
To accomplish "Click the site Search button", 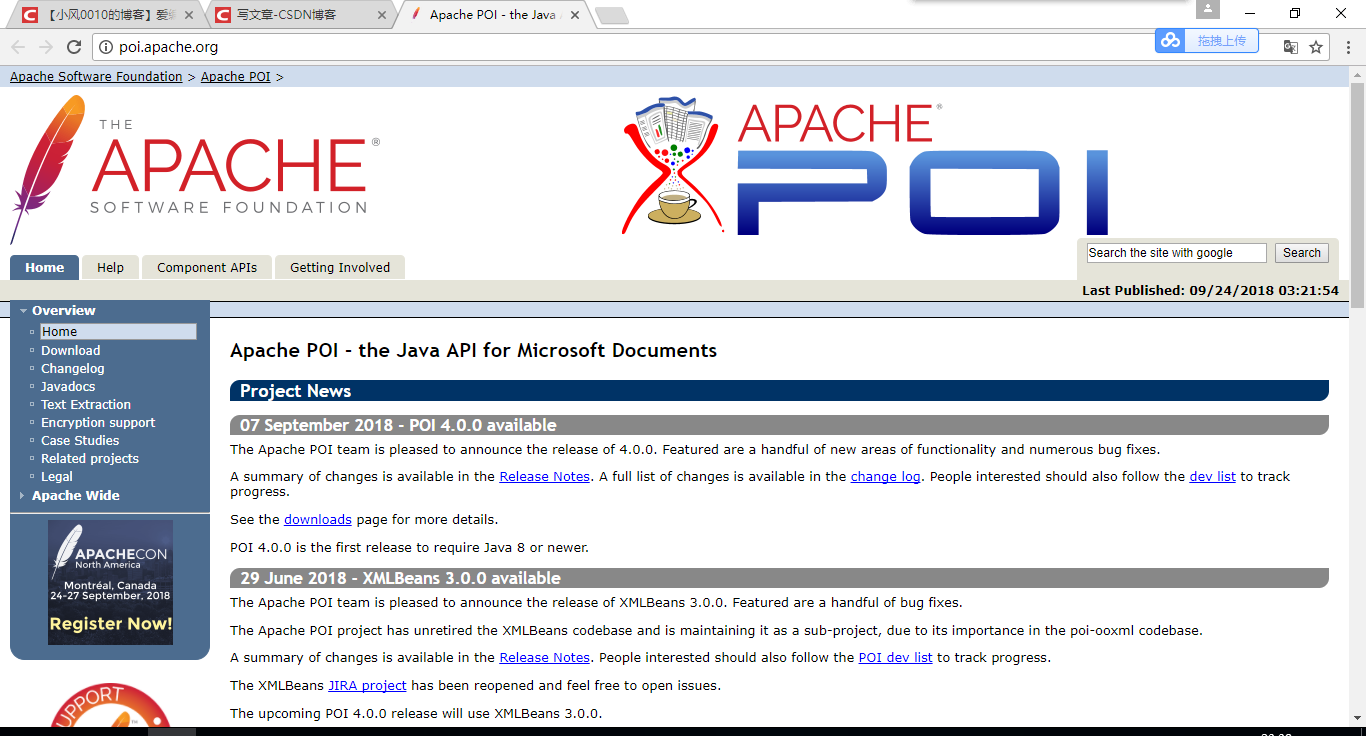I will point(1302,253).
